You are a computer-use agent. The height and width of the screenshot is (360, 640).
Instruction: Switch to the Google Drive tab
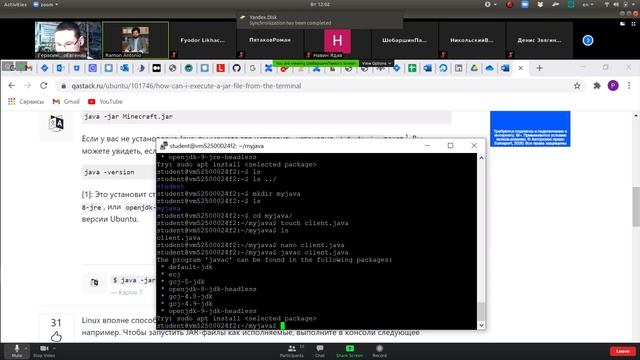click(474, 68)
